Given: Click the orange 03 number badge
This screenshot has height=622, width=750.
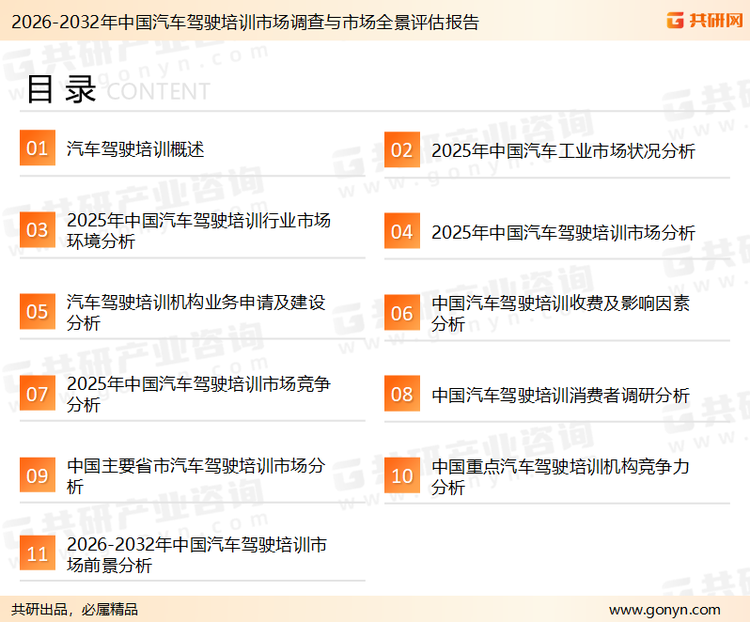Looking at the screenshot, I should point(37,230).
